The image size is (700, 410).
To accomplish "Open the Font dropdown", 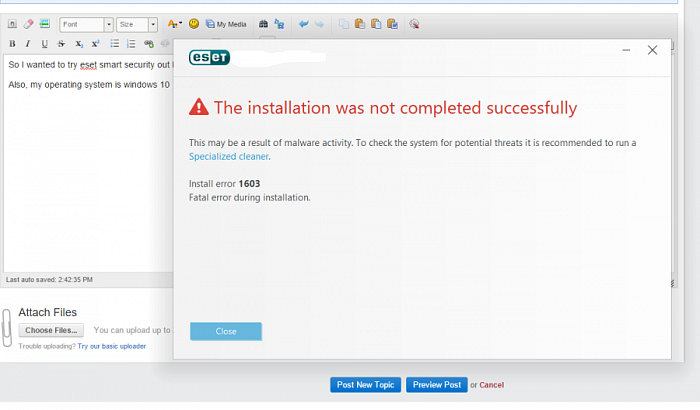I will pyautogui.click(x=86, y=25).
